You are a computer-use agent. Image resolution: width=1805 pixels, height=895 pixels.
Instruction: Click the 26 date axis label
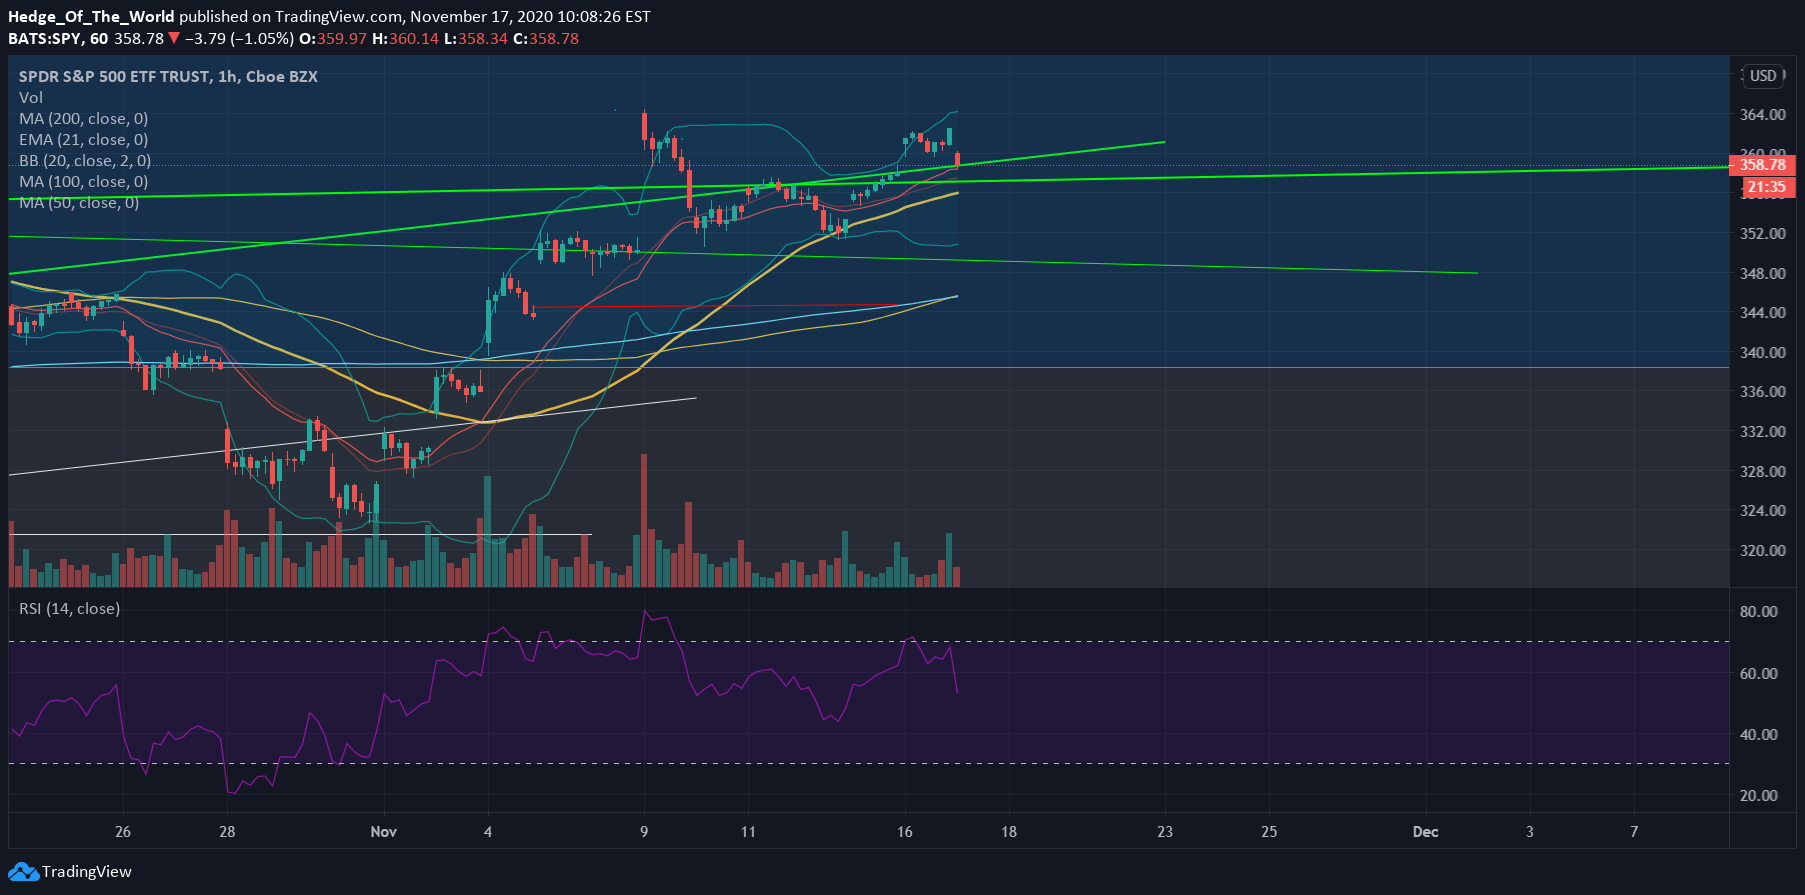[x=123, y=832]
